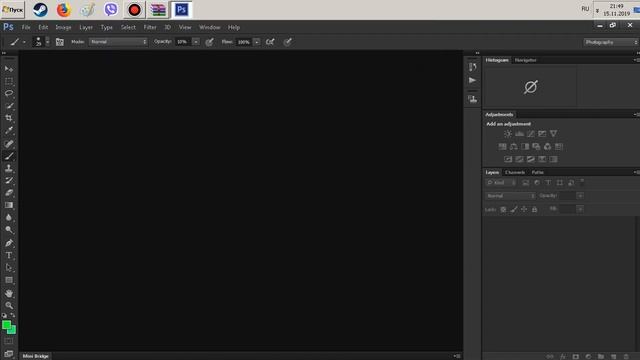Image resolution: width=640 pixels, height=360 pixels.
Task: Swap foreground and background colors
Action: [13, 316]
